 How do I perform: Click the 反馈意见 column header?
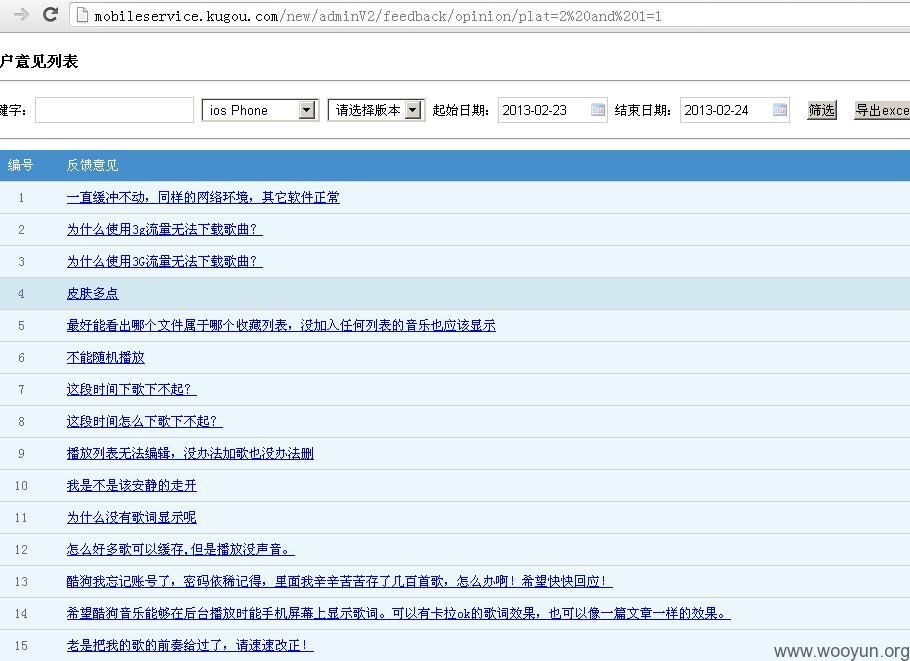[92, 165]
